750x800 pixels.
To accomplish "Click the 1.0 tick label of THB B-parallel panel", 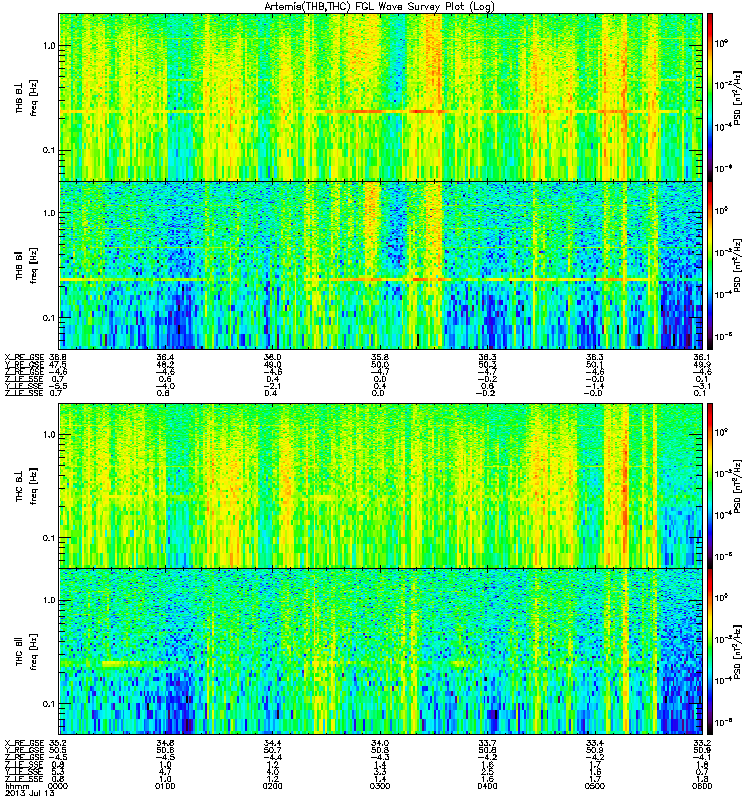I will tap(49, 213).
